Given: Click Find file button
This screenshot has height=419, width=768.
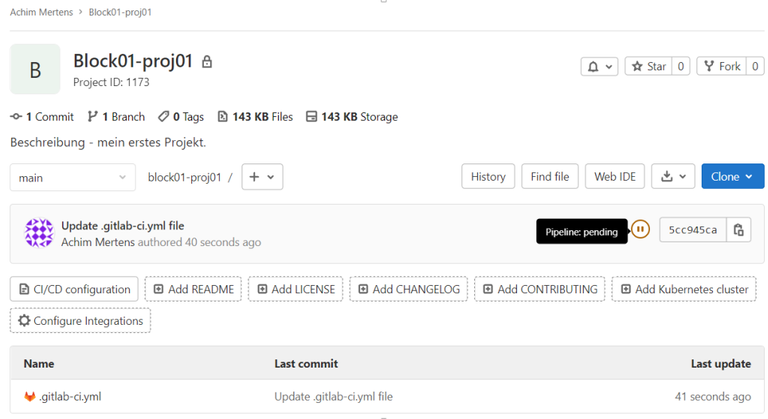Looking at the screenshot, I should [x=550, y=176].
